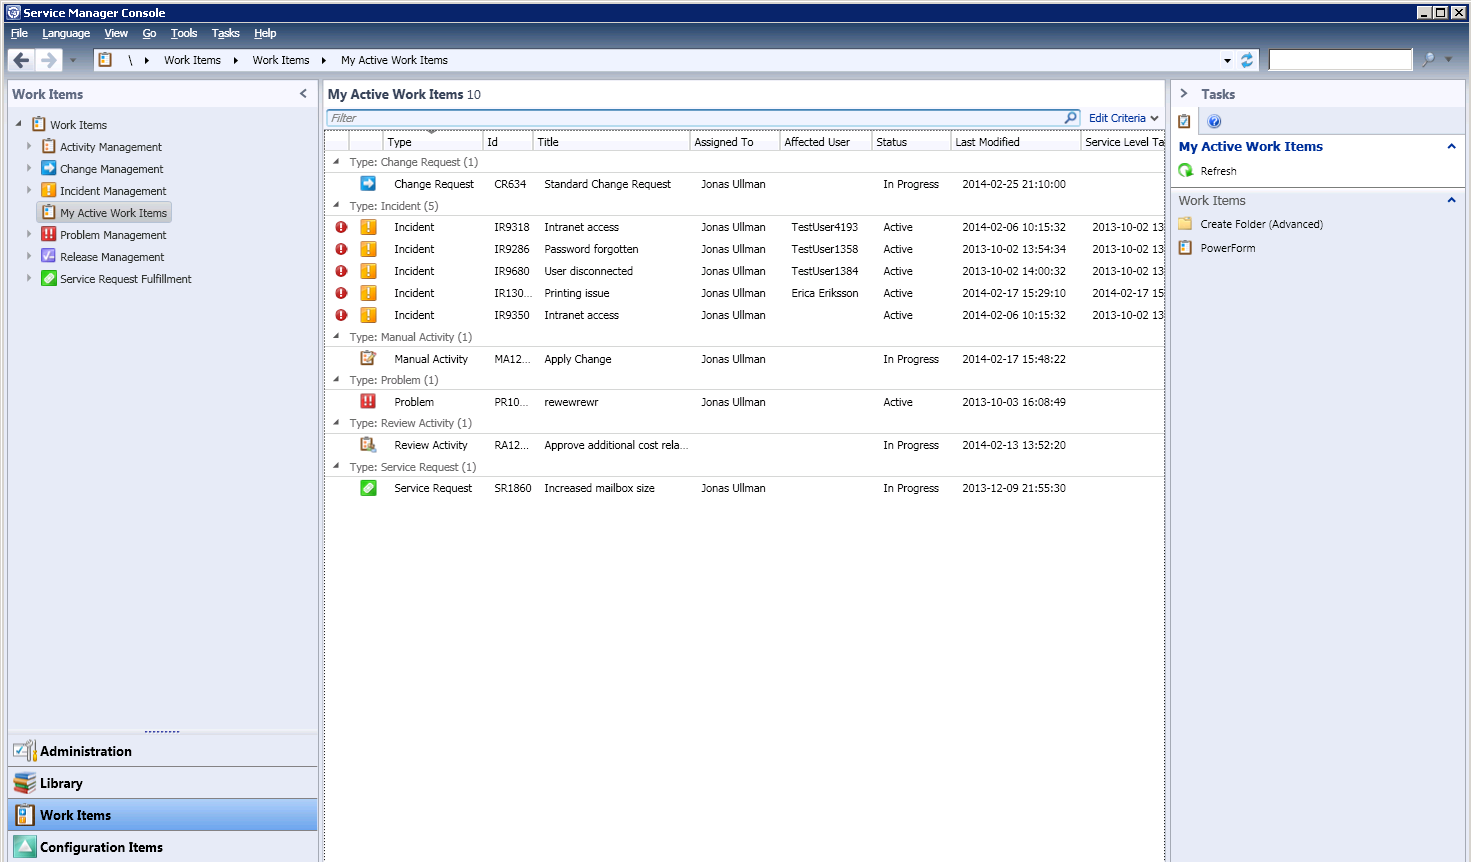Screen dimensions: 1471x862
Task: Open the Tools menu
Action: (184, 33)
